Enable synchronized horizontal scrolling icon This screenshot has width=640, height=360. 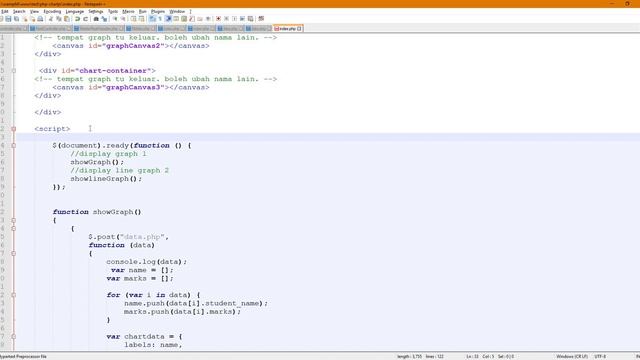pyautogui.click(x=141, y=19)
